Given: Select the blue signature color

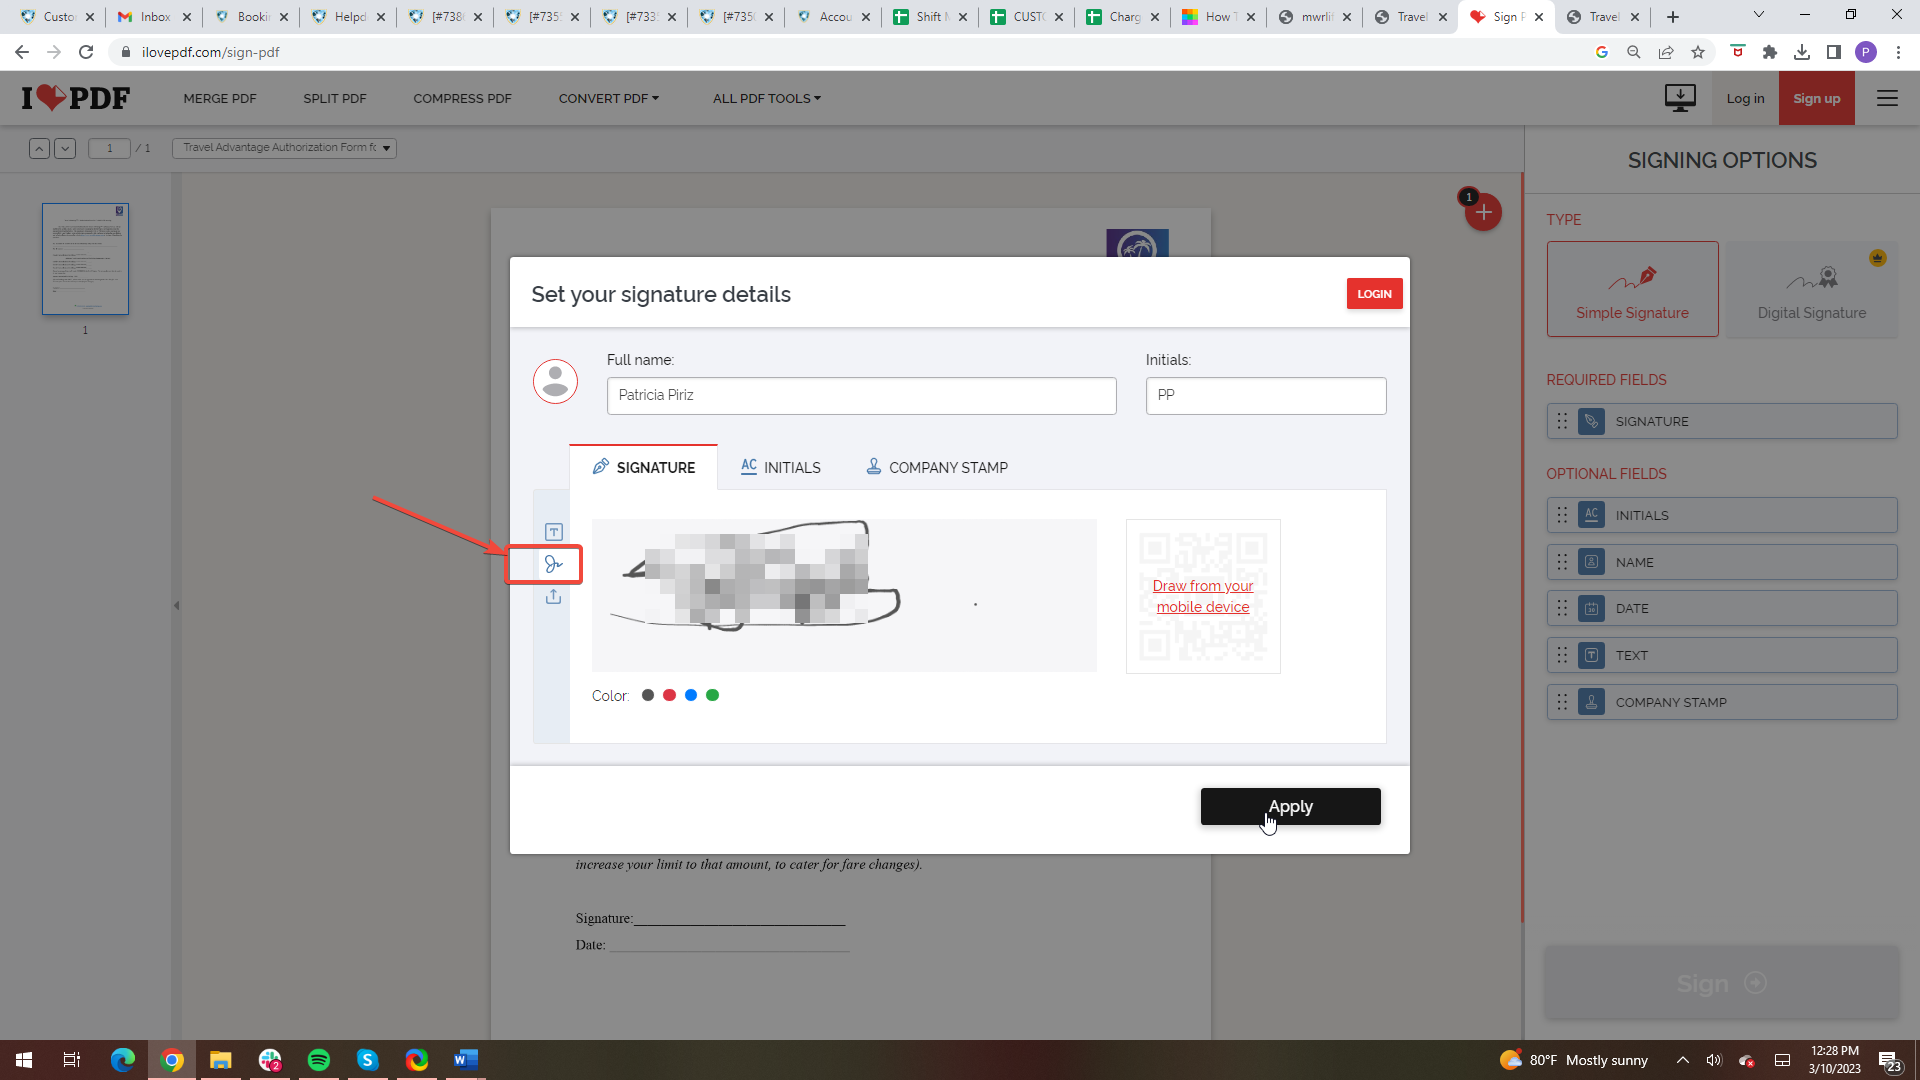Looking at the screenshot, I should pos(691,695).
